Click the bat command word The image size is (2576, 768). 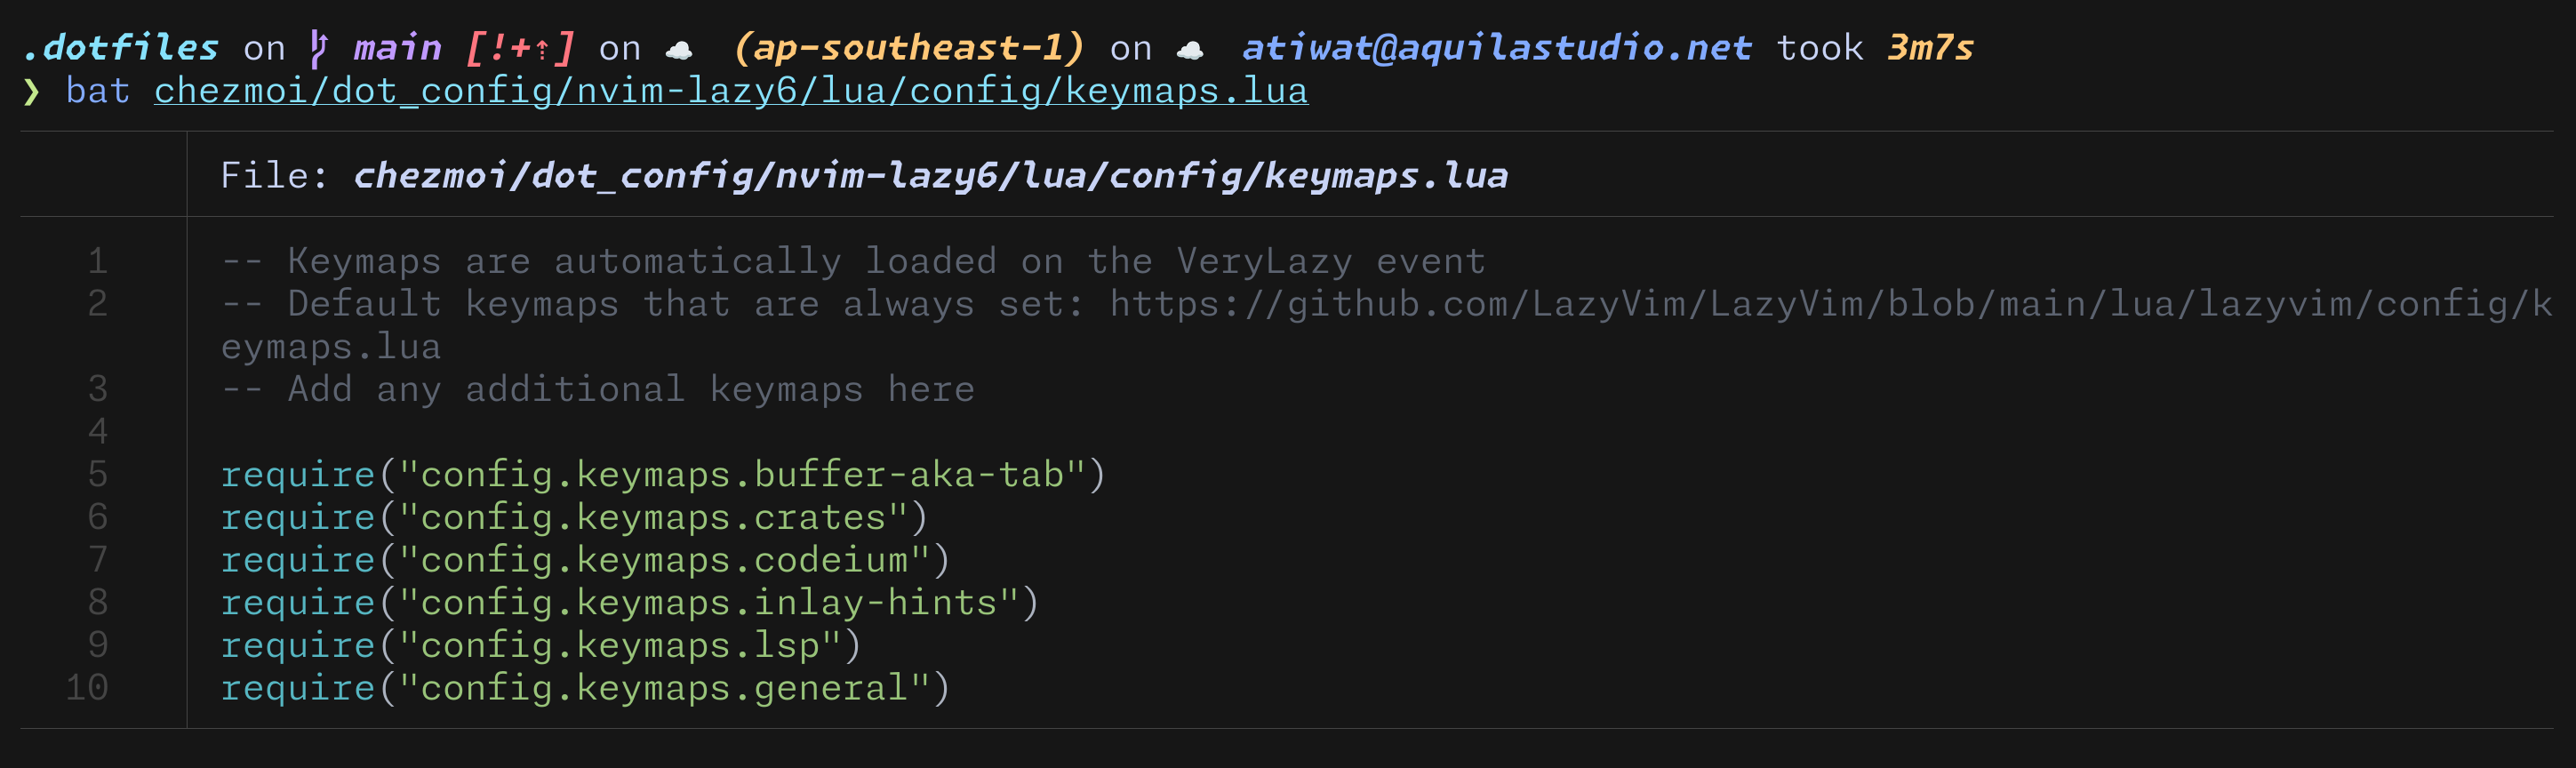[x=98, y=91]
